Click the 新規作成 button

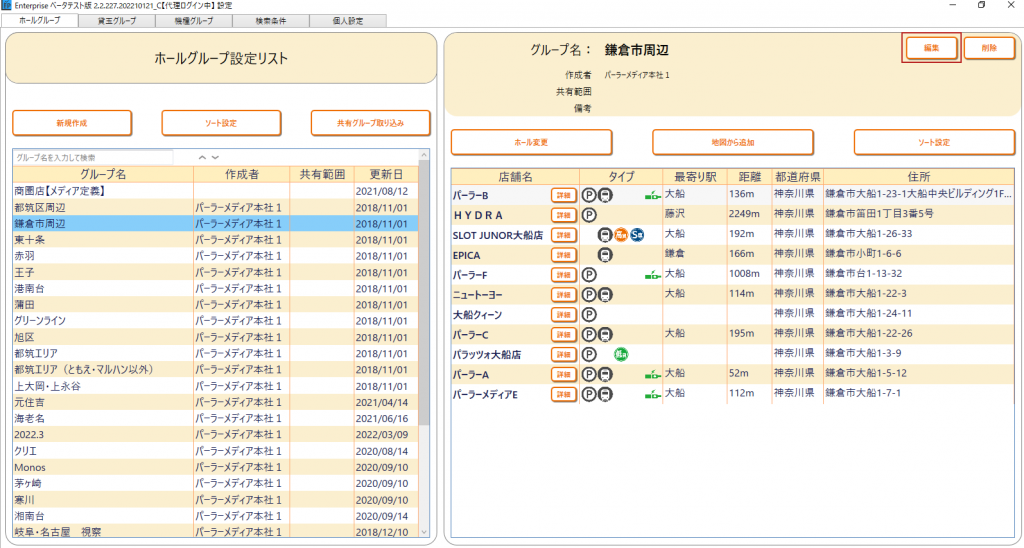[x=72, y=123]
